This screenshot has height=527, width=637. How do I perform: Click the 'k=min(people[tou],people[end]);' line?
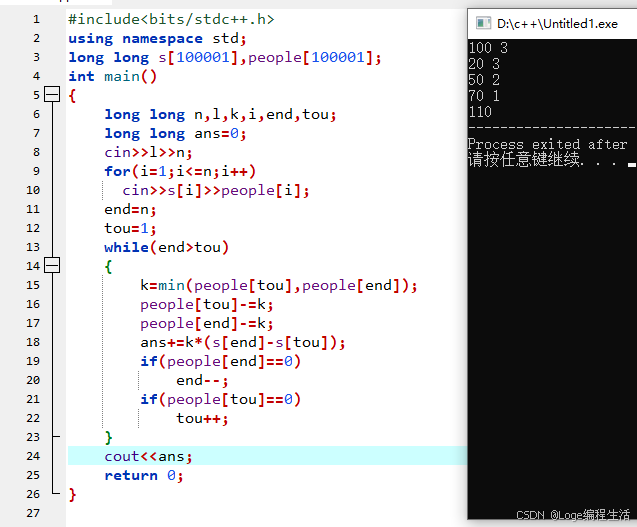(279, 285)
